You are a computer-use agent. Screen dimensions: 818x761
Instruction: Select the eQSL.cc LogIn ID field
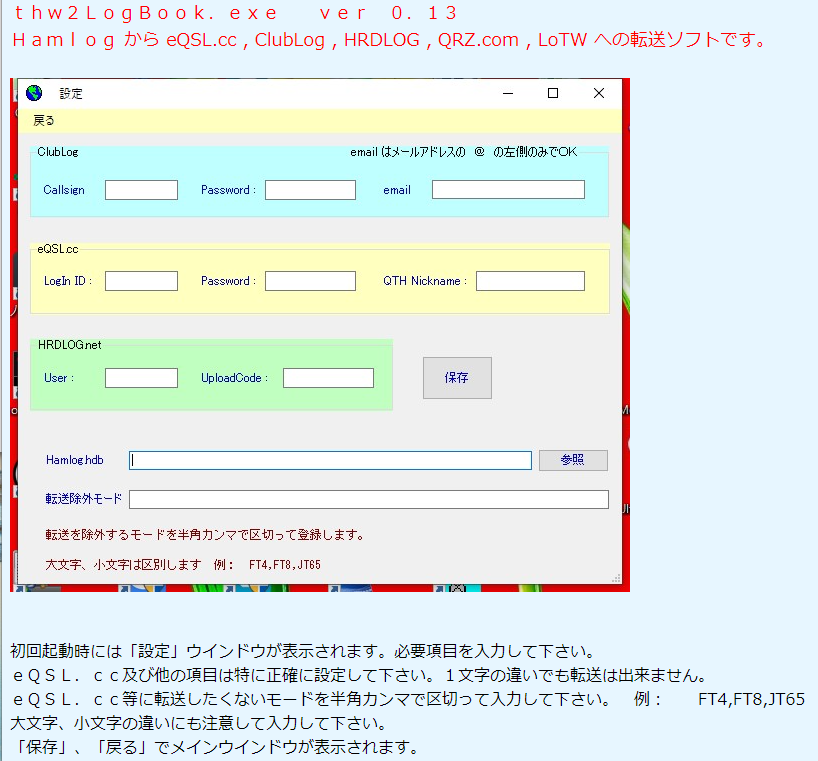tap(141, 281)
